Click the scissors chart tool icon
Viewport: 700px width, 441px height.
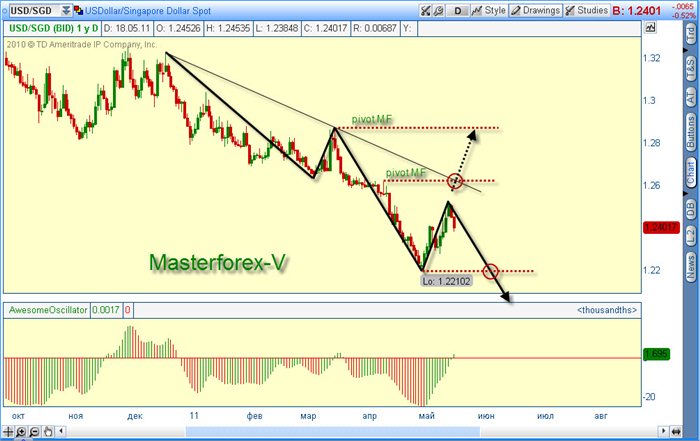click(x=425, y=10)
